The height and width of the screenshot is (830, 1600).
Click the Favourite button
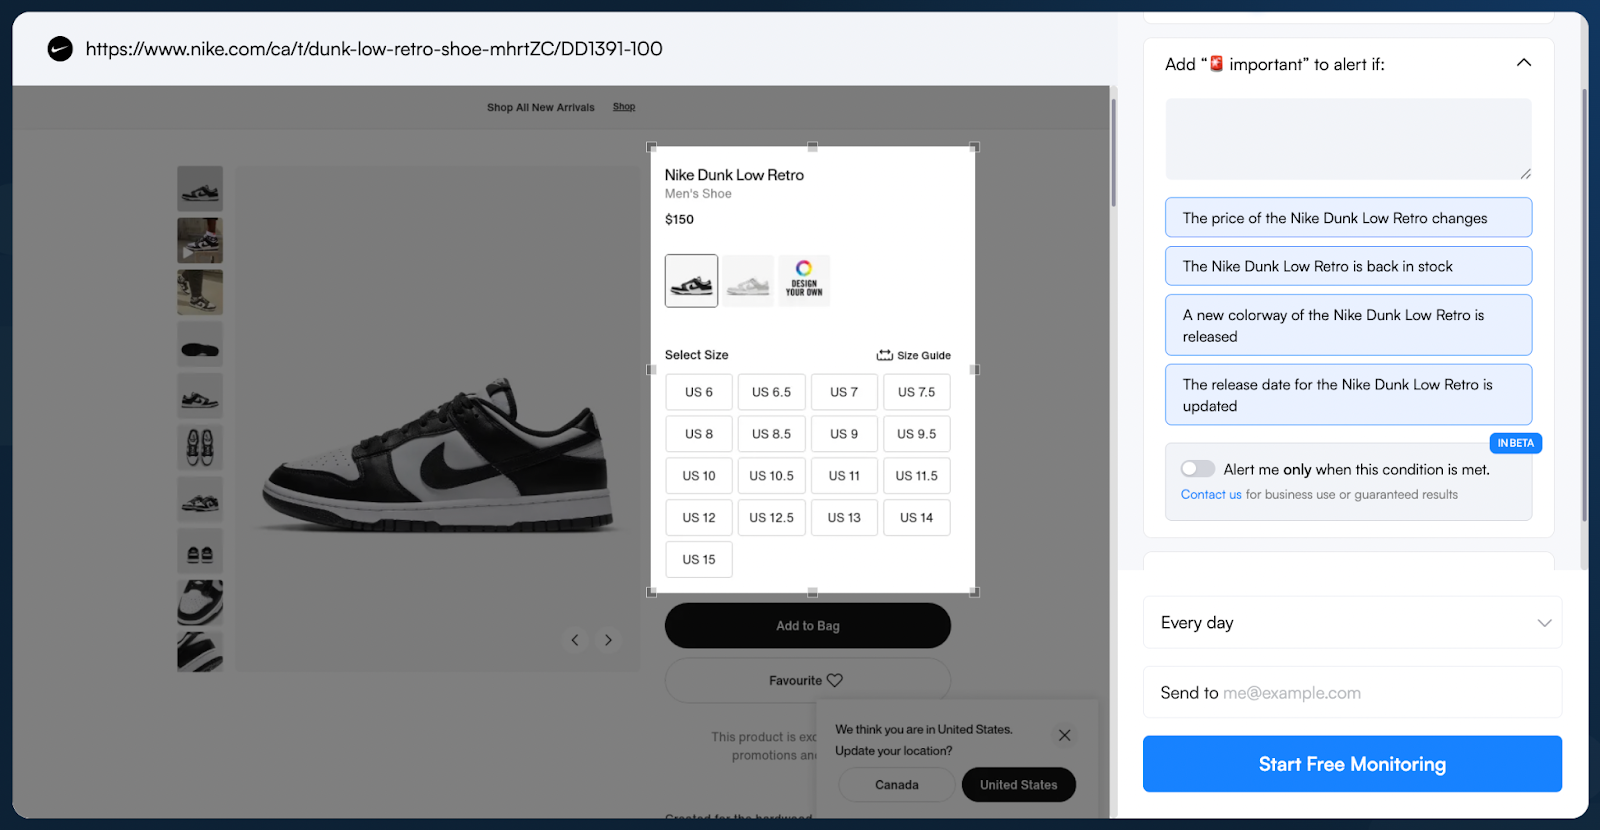point(808,680)
